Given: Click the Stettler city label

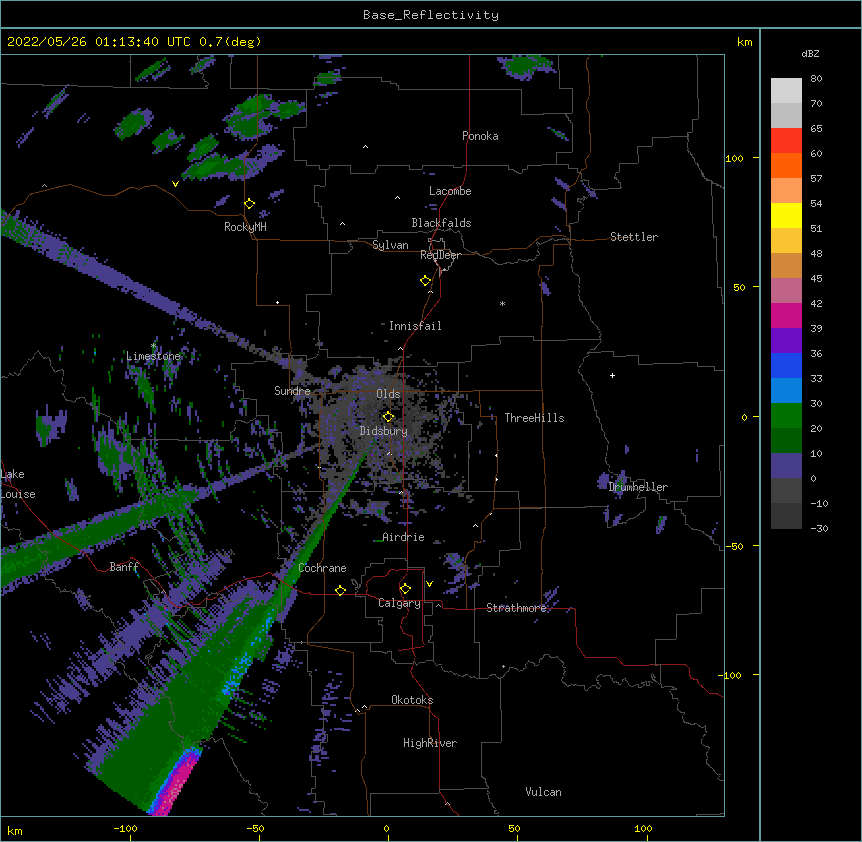Looking at the screenshot, I should (634, 237).
